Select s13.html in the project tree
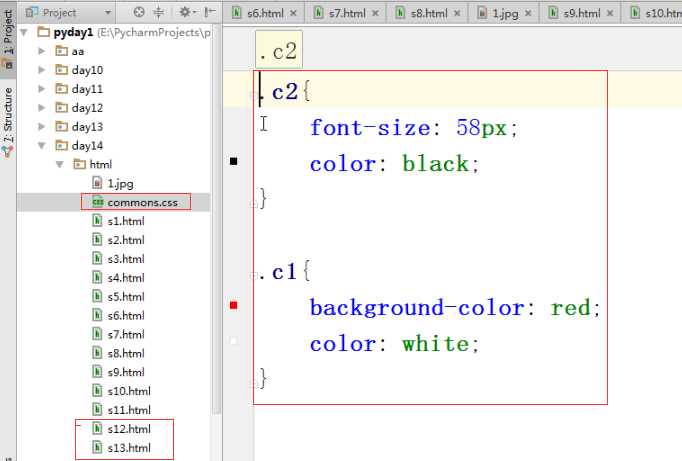 tap(121, 448)
